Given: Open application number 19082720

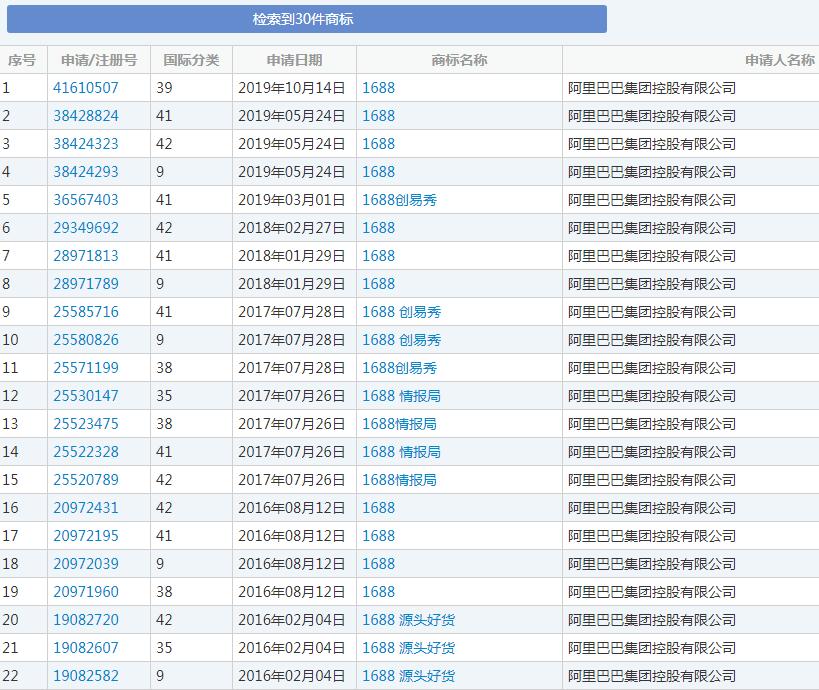Looking at the screenshot, I should pyautogui.click(x=86, y=620).
